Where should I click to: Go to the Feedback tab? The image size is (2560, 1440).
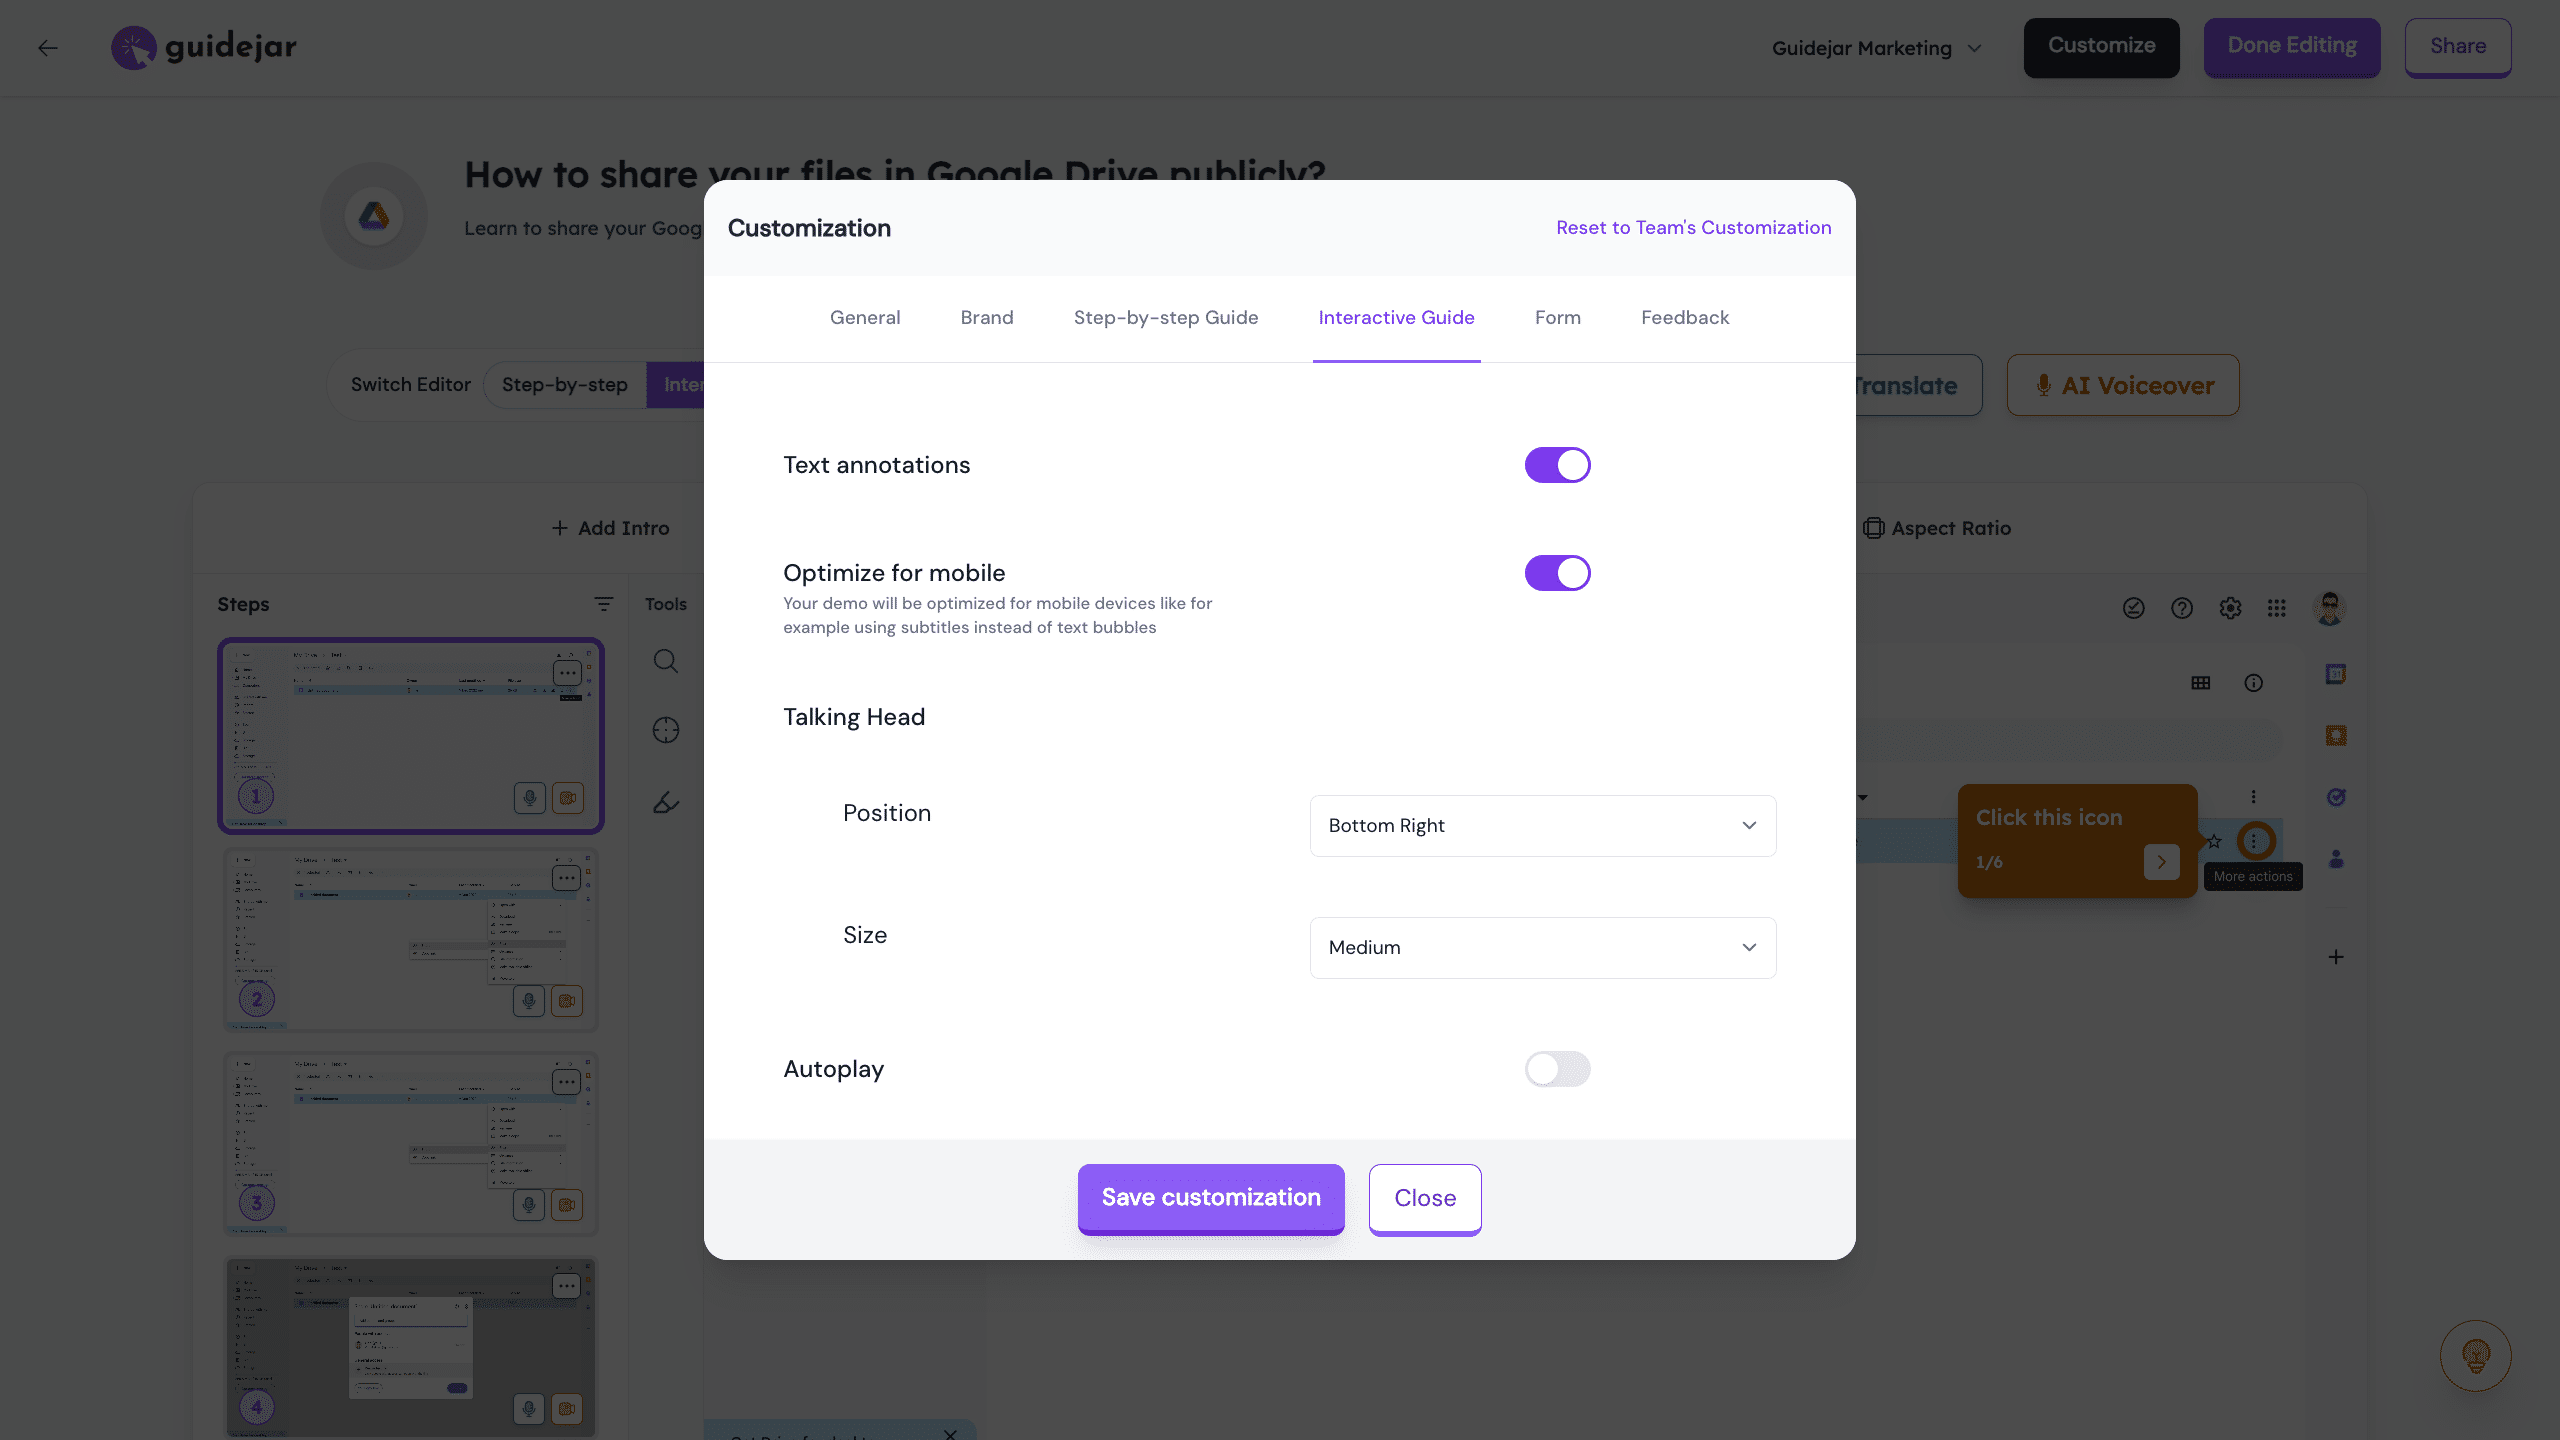pos(1684,318)
